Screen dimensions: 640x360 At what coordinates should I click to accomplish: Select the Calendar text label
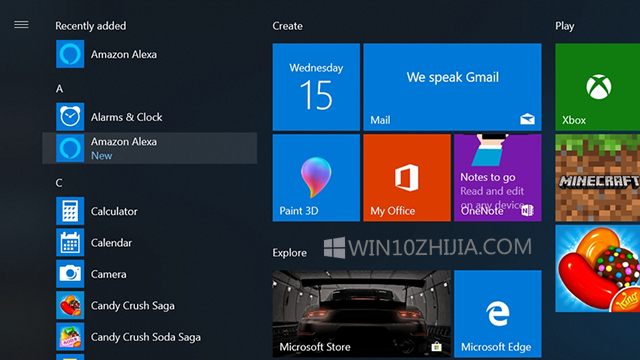point(111,243)
